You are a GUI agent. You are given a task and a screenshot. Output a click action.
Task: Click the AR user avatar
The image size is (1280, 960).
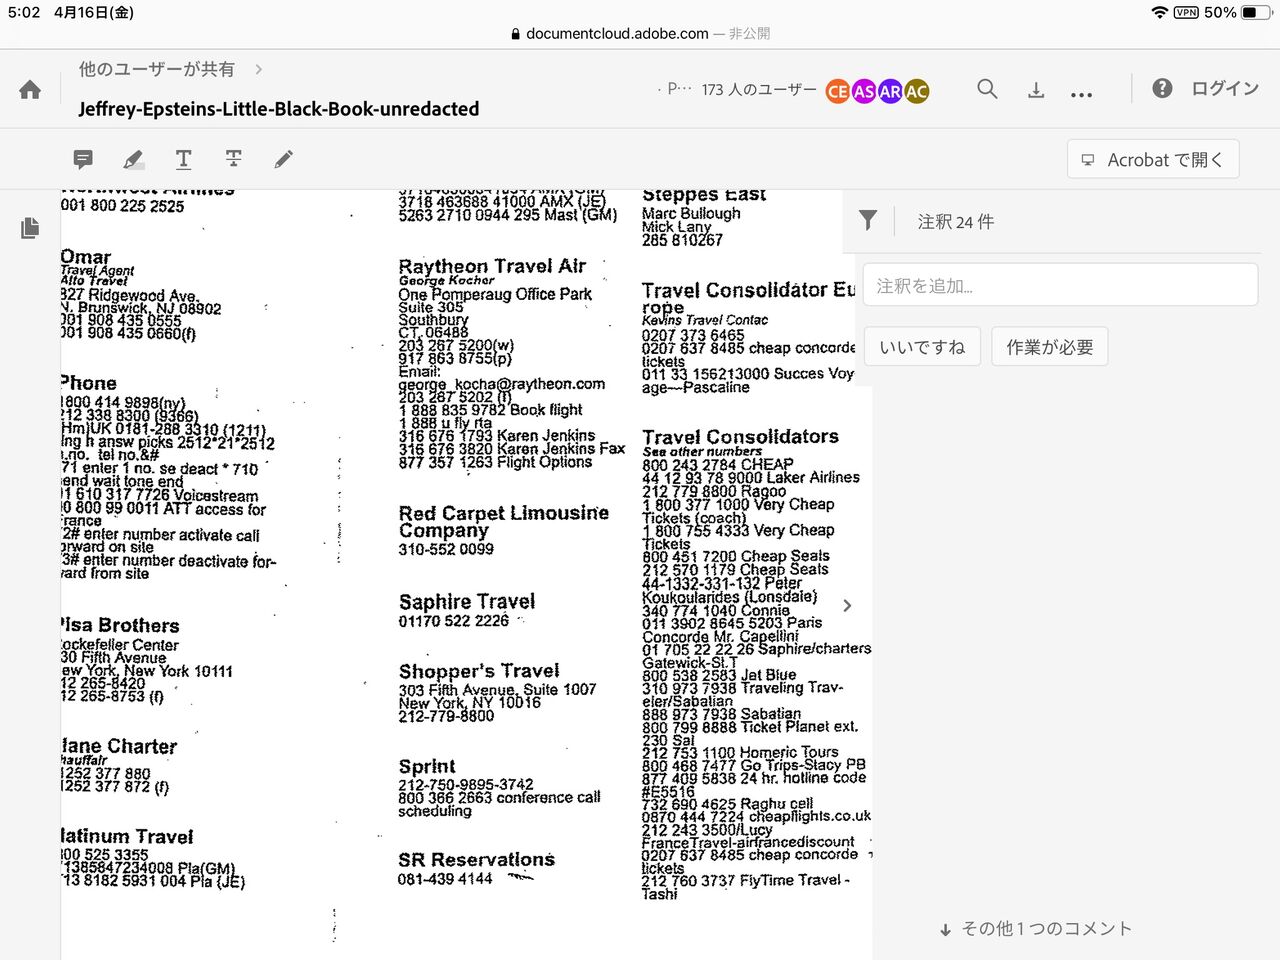pyautogui.click(x=890, y=91)
